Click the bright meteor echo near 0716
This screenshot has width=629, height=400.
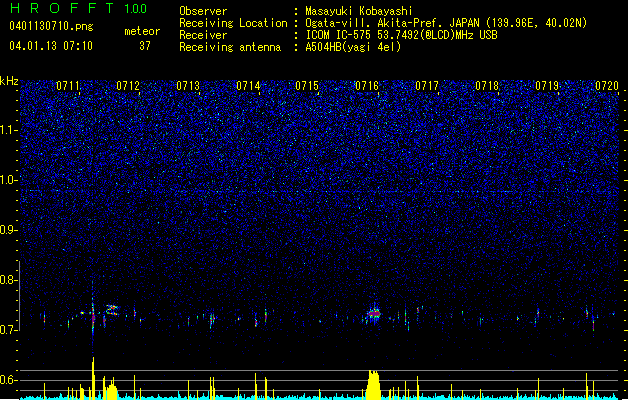pos(374,314)
